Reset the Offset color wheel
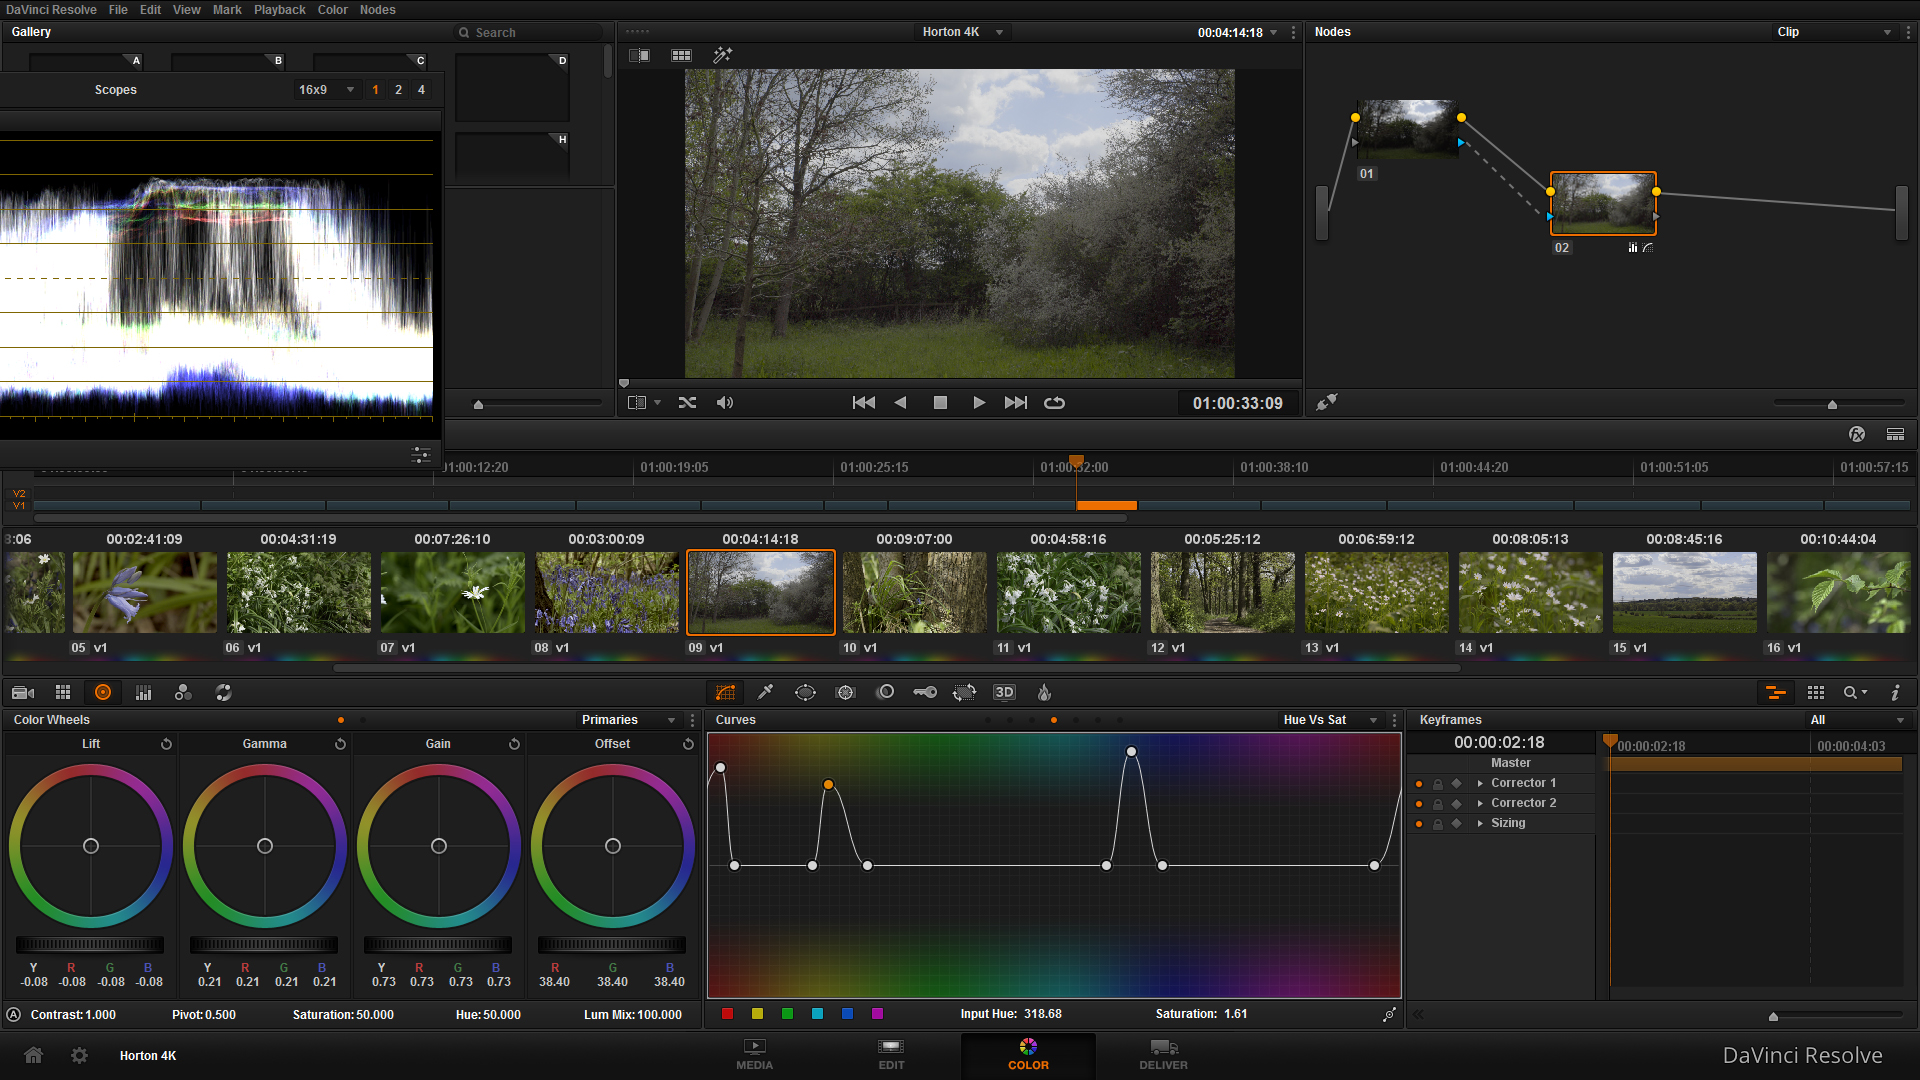 pos(688,744)
